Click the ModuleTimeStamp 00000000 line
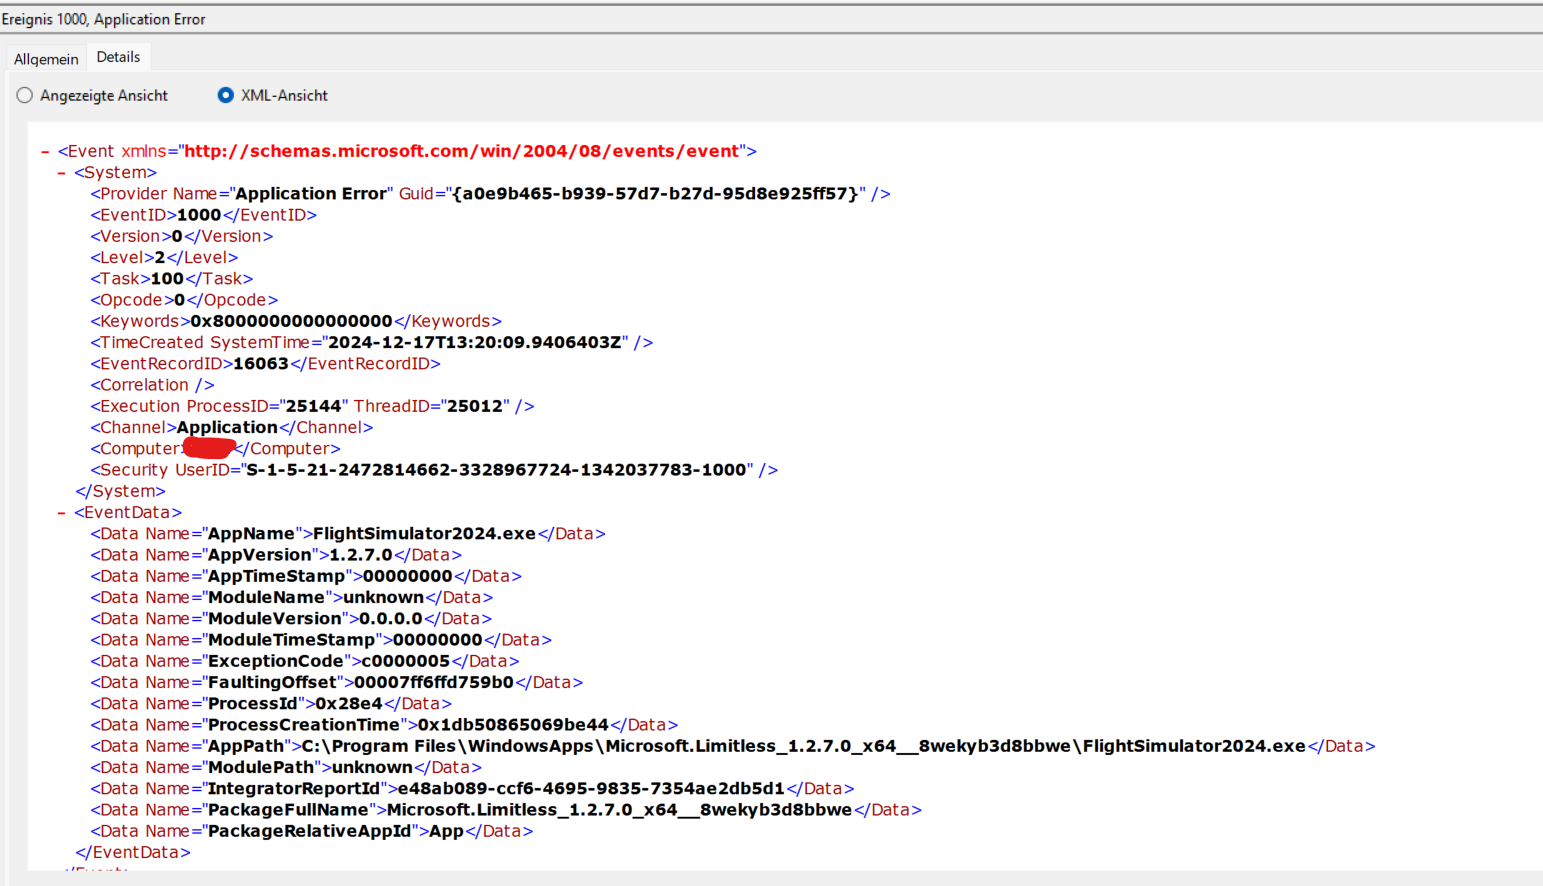Screen dimensions: 1543x886 point(321,640)
